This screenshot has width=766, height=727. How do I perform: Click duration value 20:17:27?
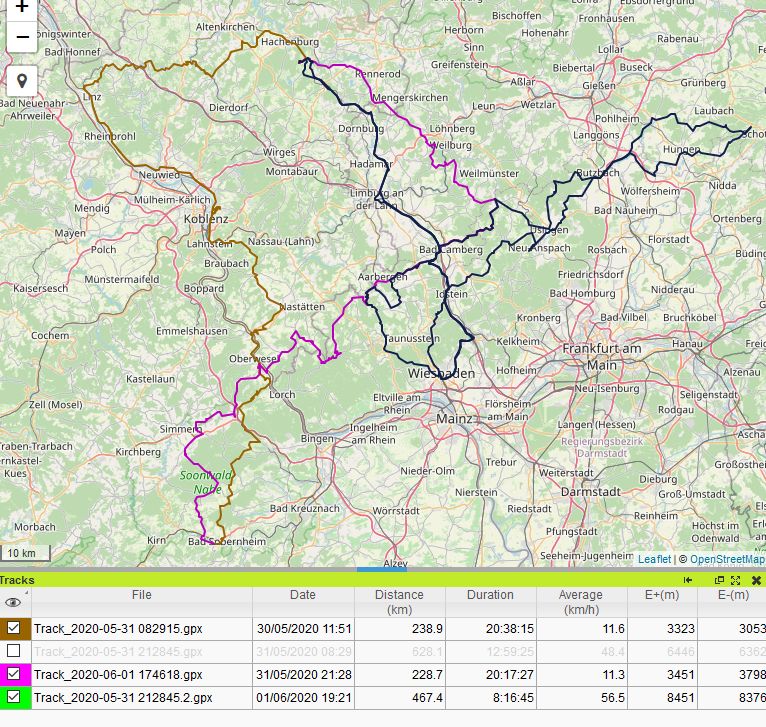510,674
